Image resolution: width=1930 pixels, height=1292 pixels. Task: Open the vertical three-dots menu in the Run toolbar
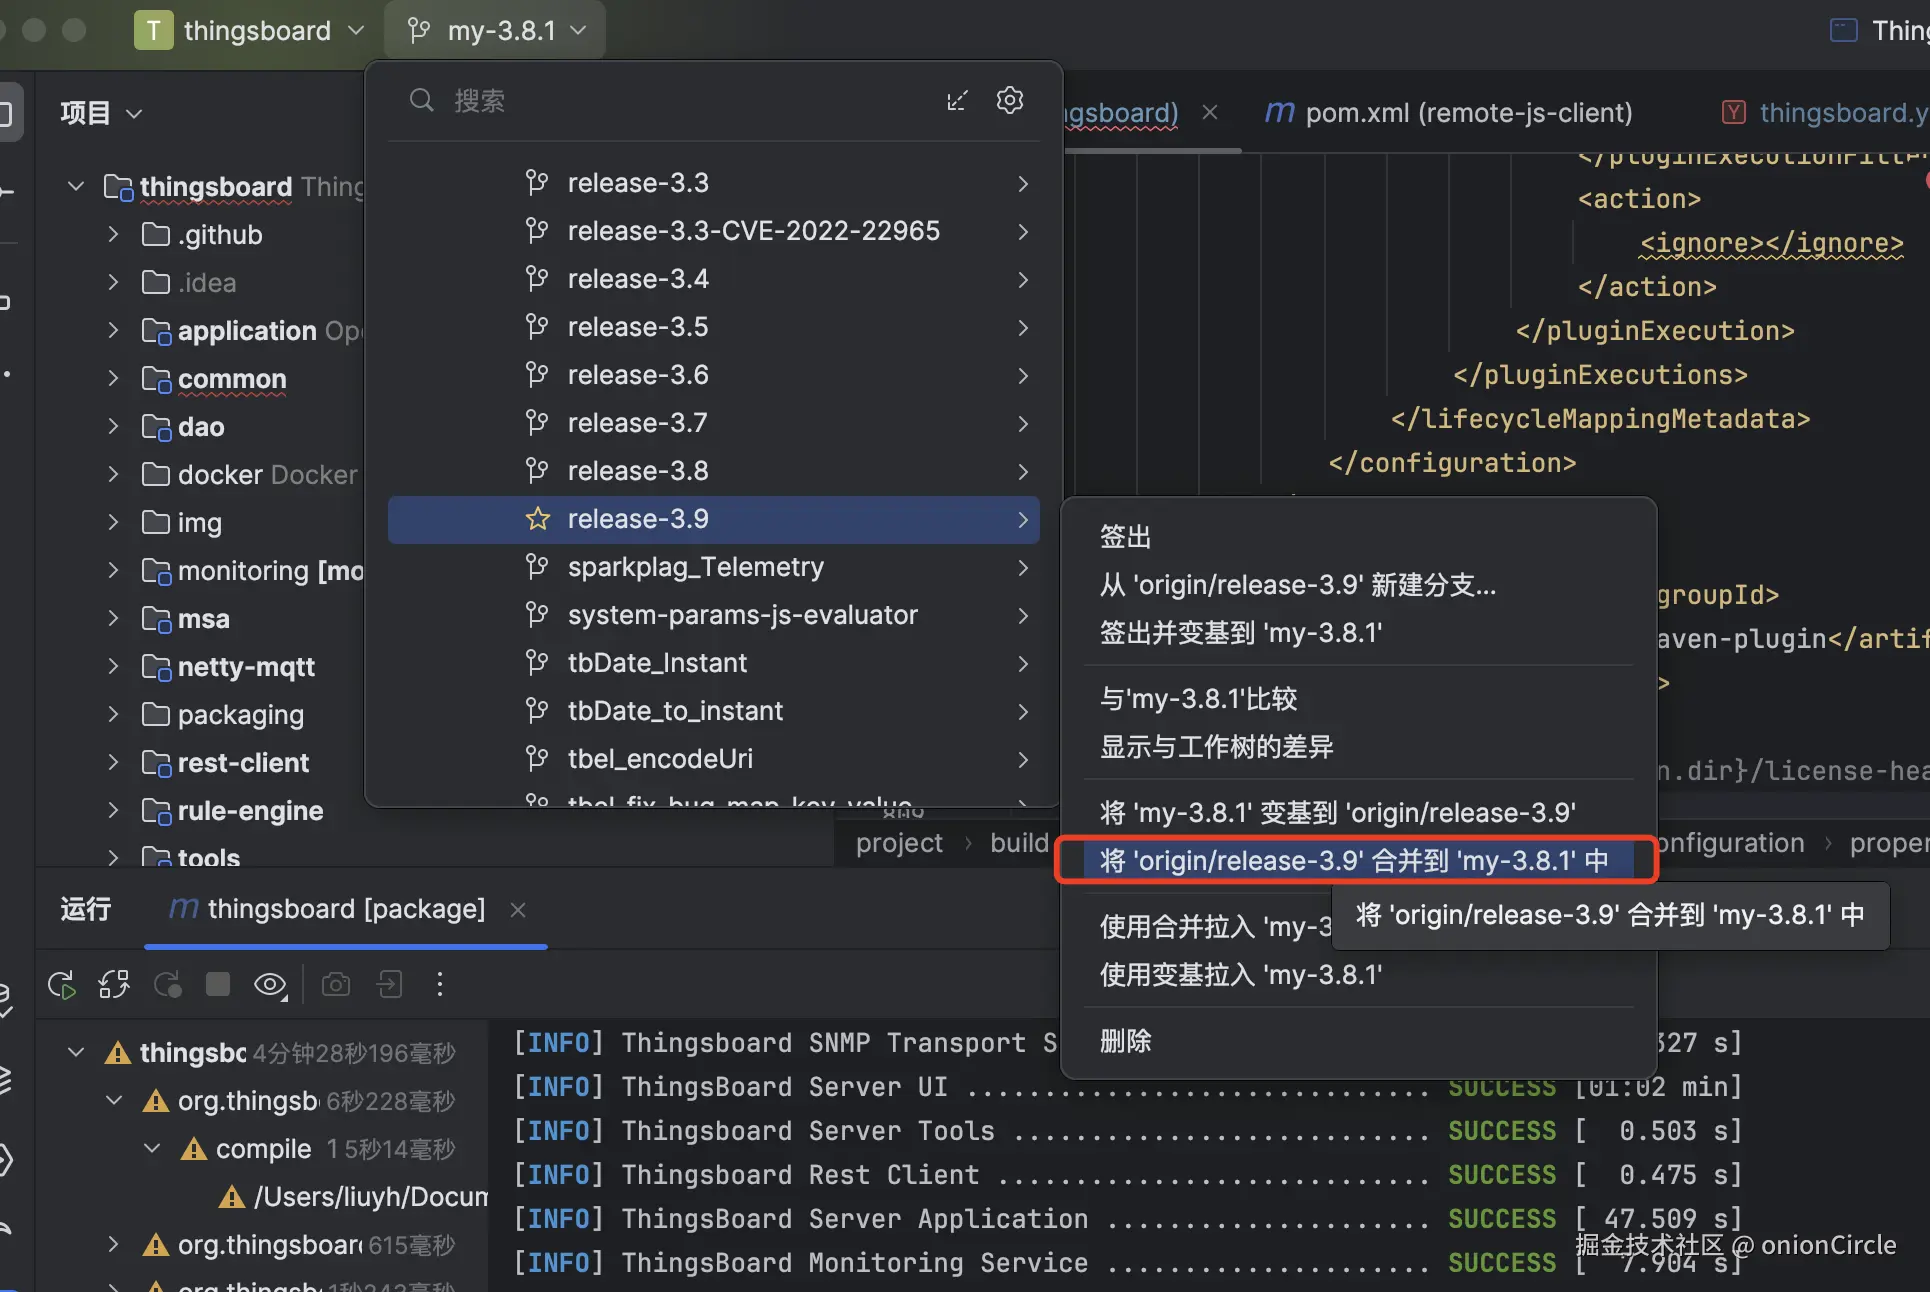coord(440,985)
